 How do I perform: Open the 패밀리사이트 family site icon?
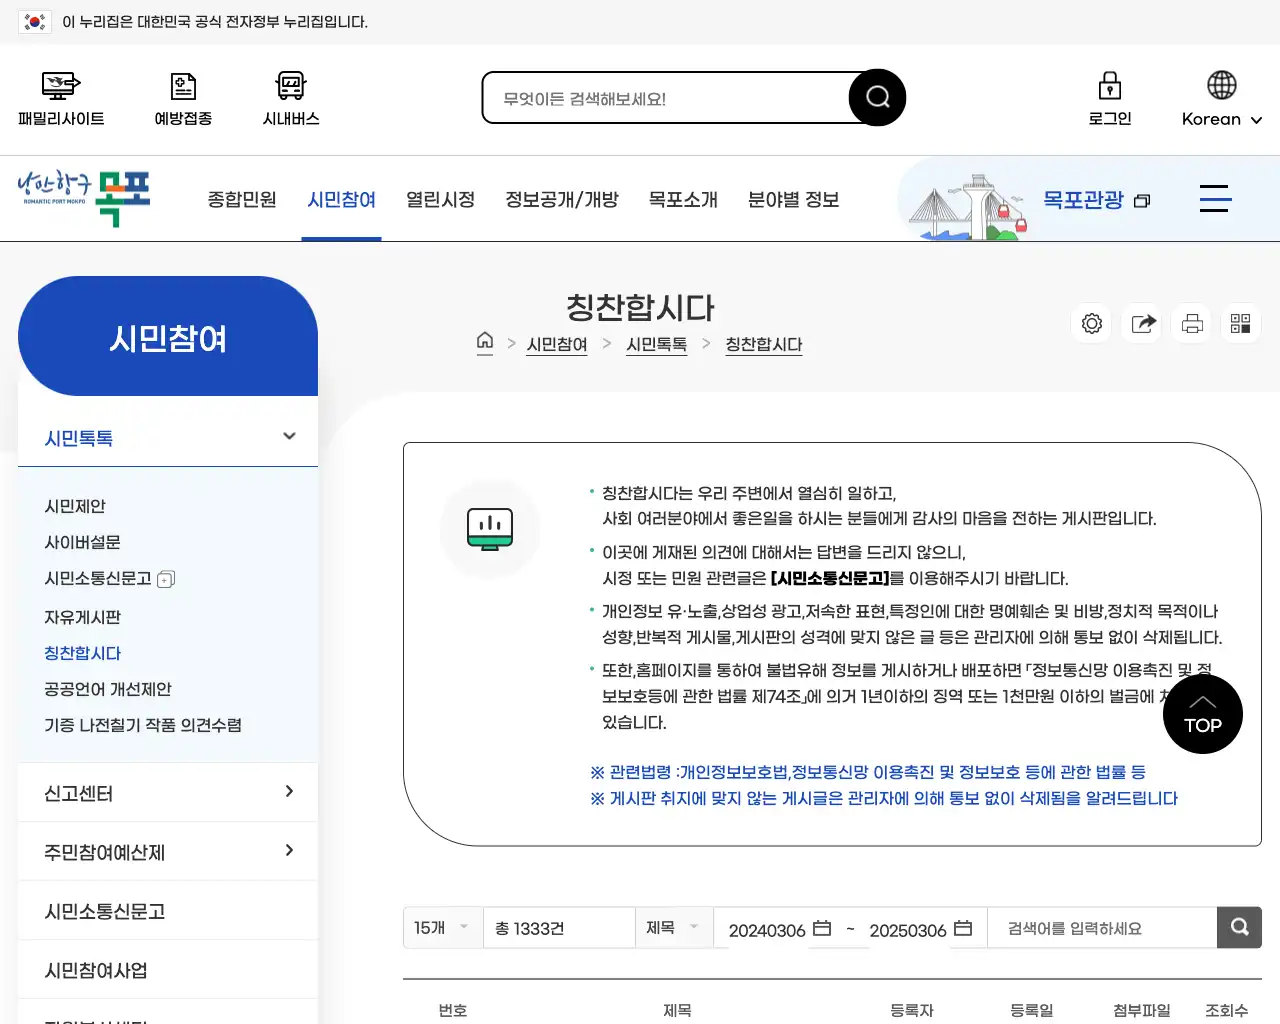click(60, 86)
